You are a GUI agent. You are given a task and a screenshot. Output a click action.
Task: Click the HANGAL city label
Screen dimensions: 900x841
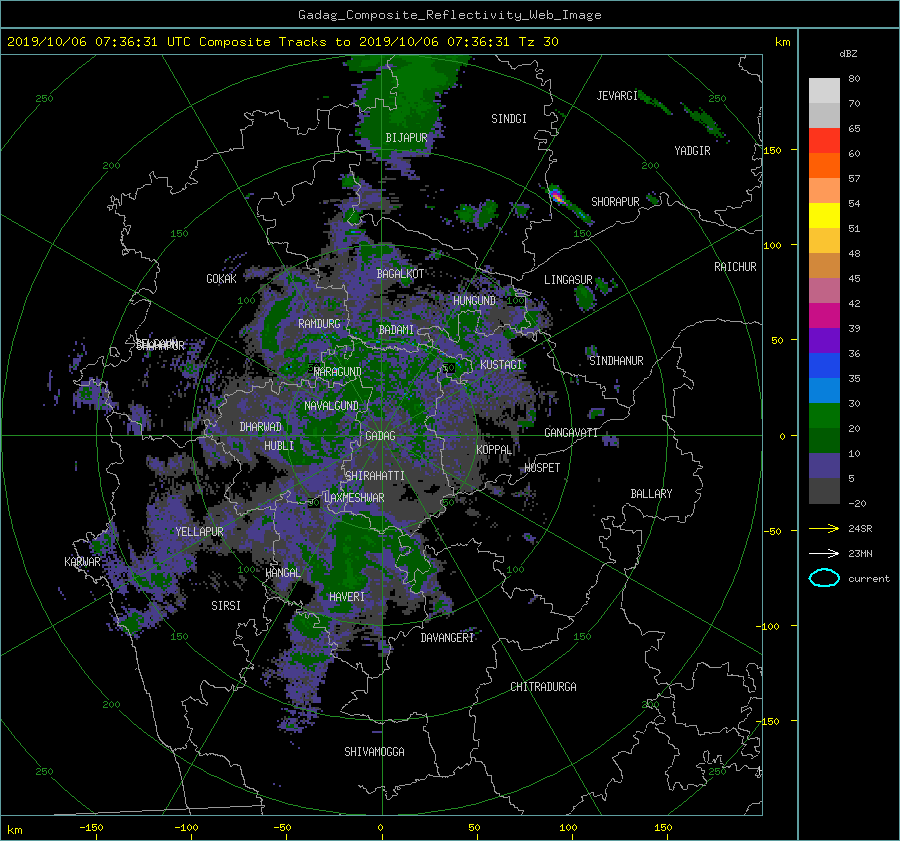[282, 573]
